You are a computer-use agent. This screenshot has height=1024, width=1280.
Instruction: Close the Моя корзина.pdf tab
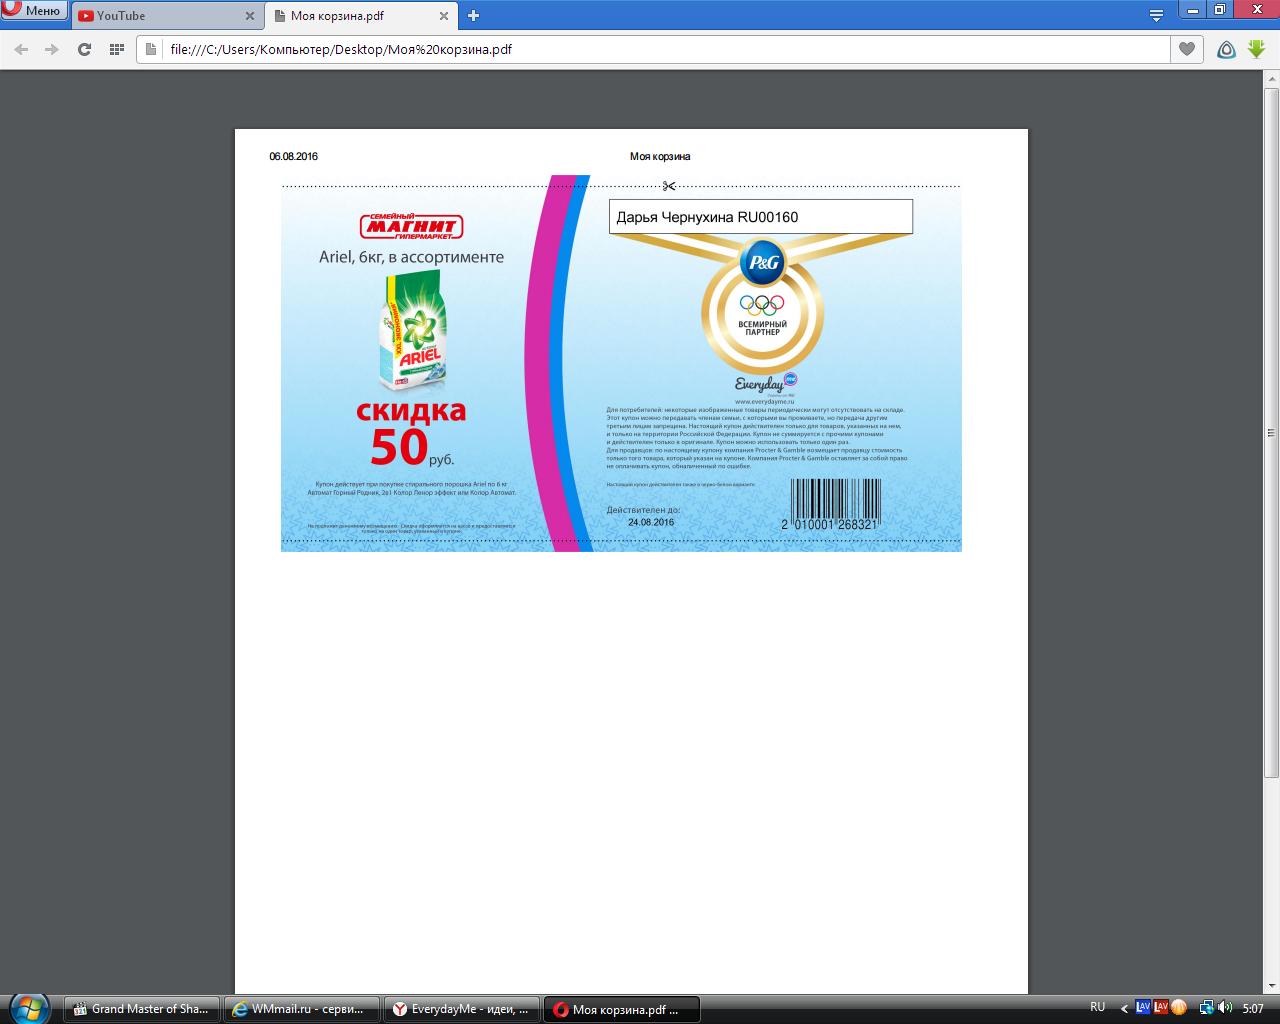coord(443,16)
